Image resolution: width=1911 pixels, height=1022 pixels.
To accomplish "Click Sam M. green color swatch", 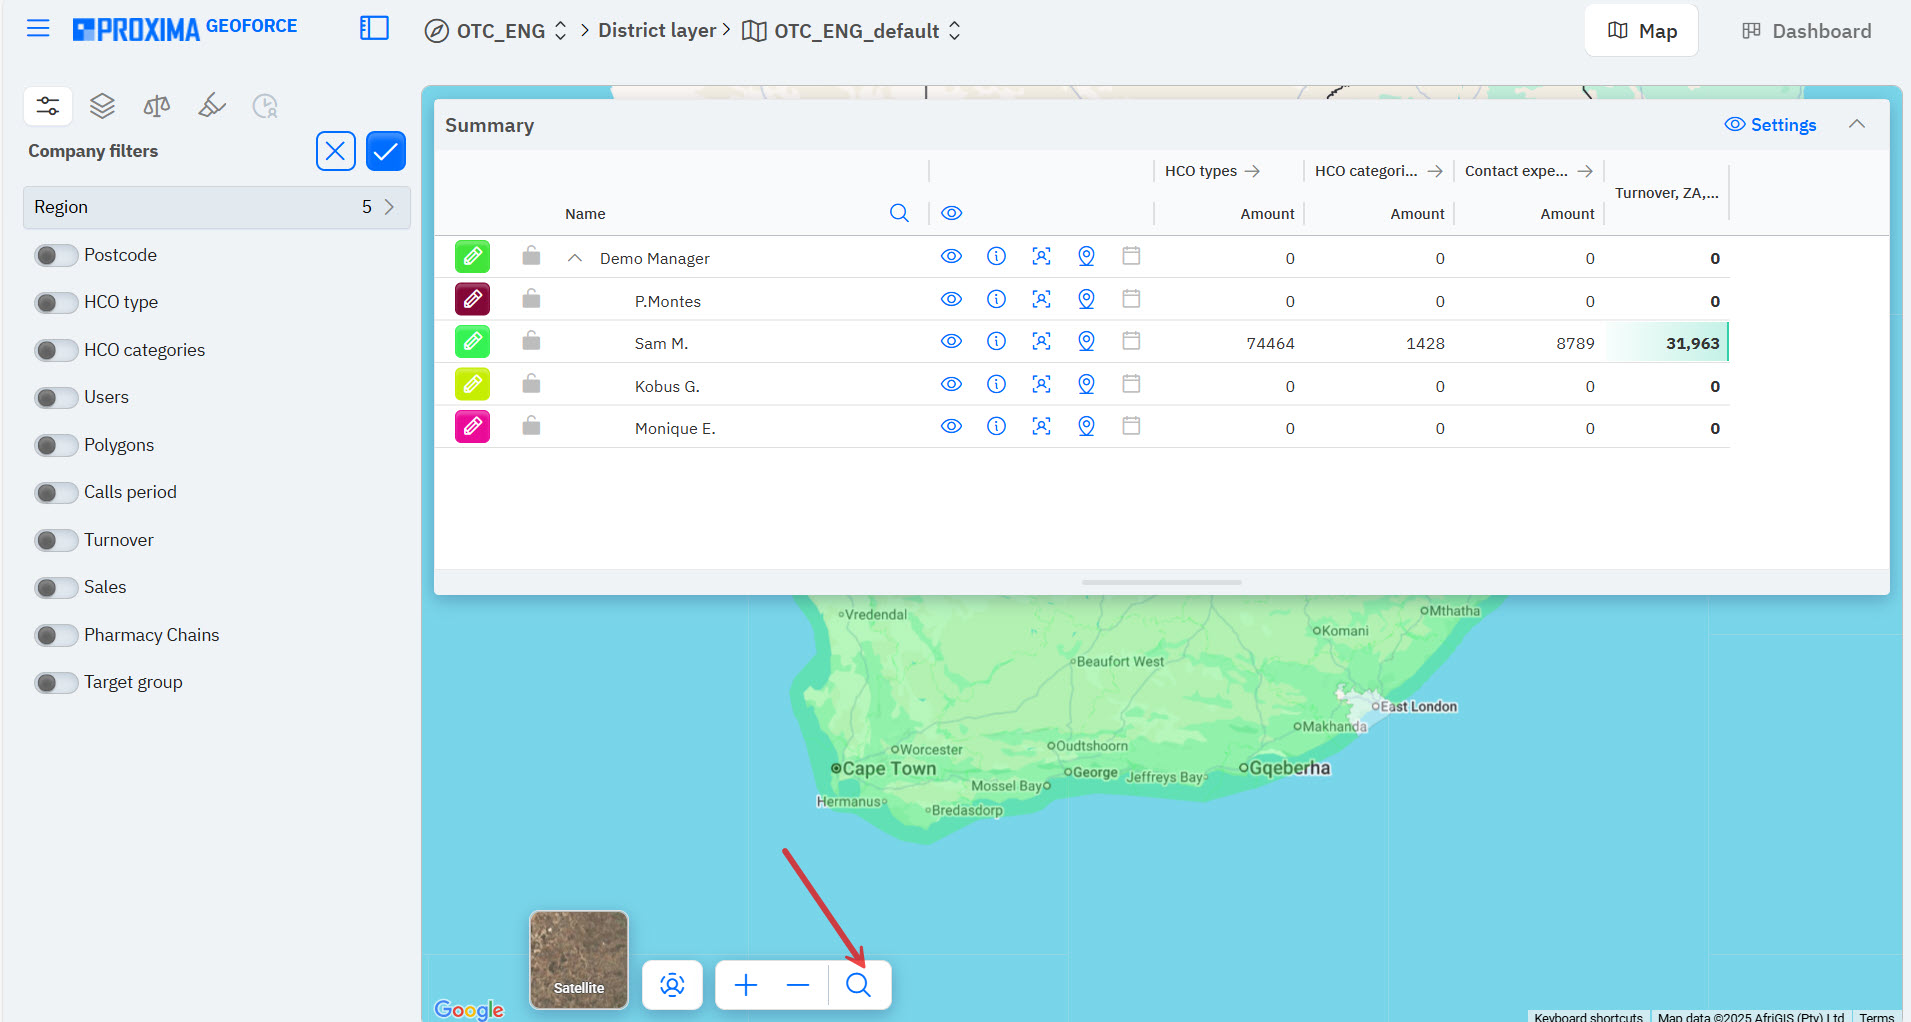I will pyautogui.click(x=472, y=342).
